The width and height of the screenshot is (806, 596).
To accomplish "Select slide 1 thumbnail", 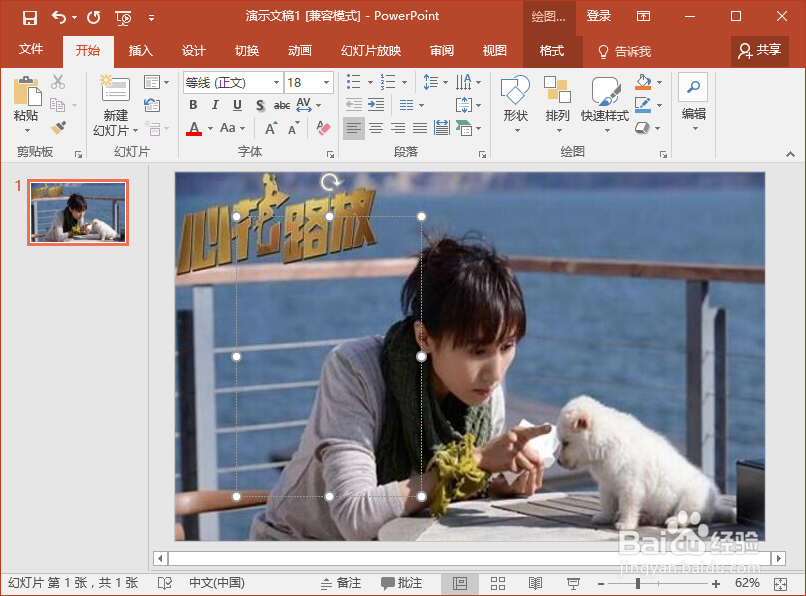I will (78, 212).
